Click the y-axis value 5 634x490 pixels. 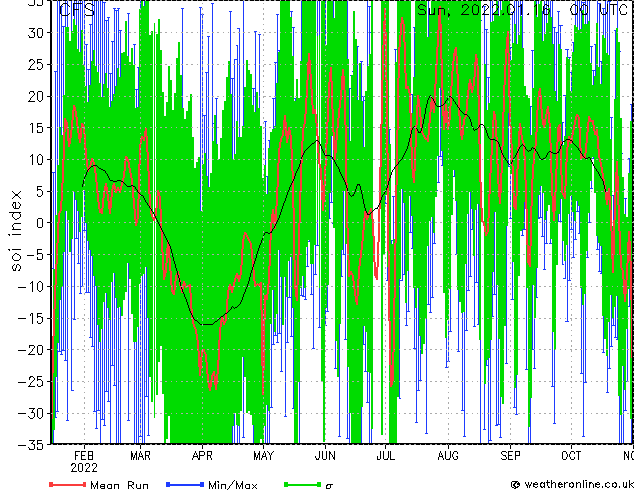40,191
